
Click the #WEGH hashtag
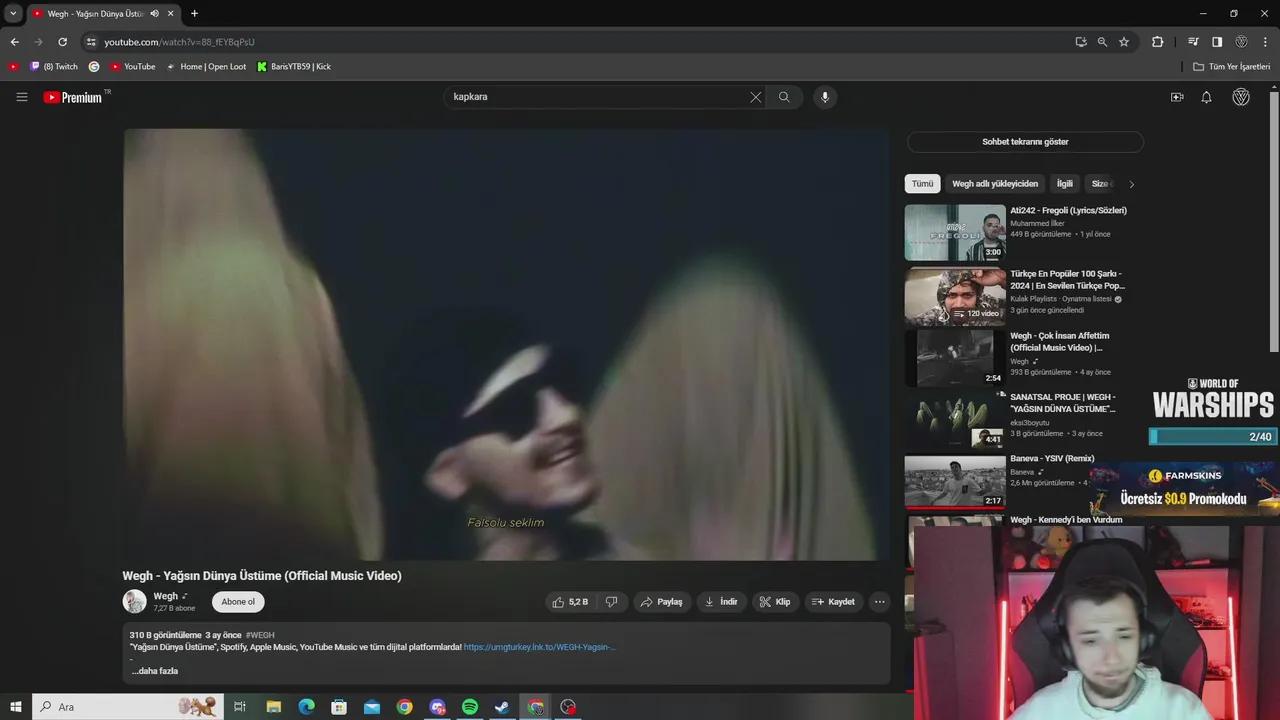260,635
